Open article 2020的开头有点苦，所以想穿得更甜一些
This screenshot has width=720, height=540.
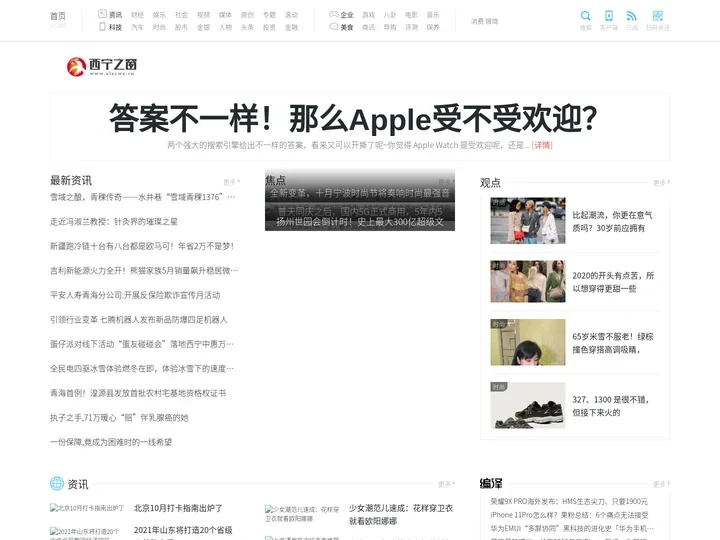[x=613, y=282]
